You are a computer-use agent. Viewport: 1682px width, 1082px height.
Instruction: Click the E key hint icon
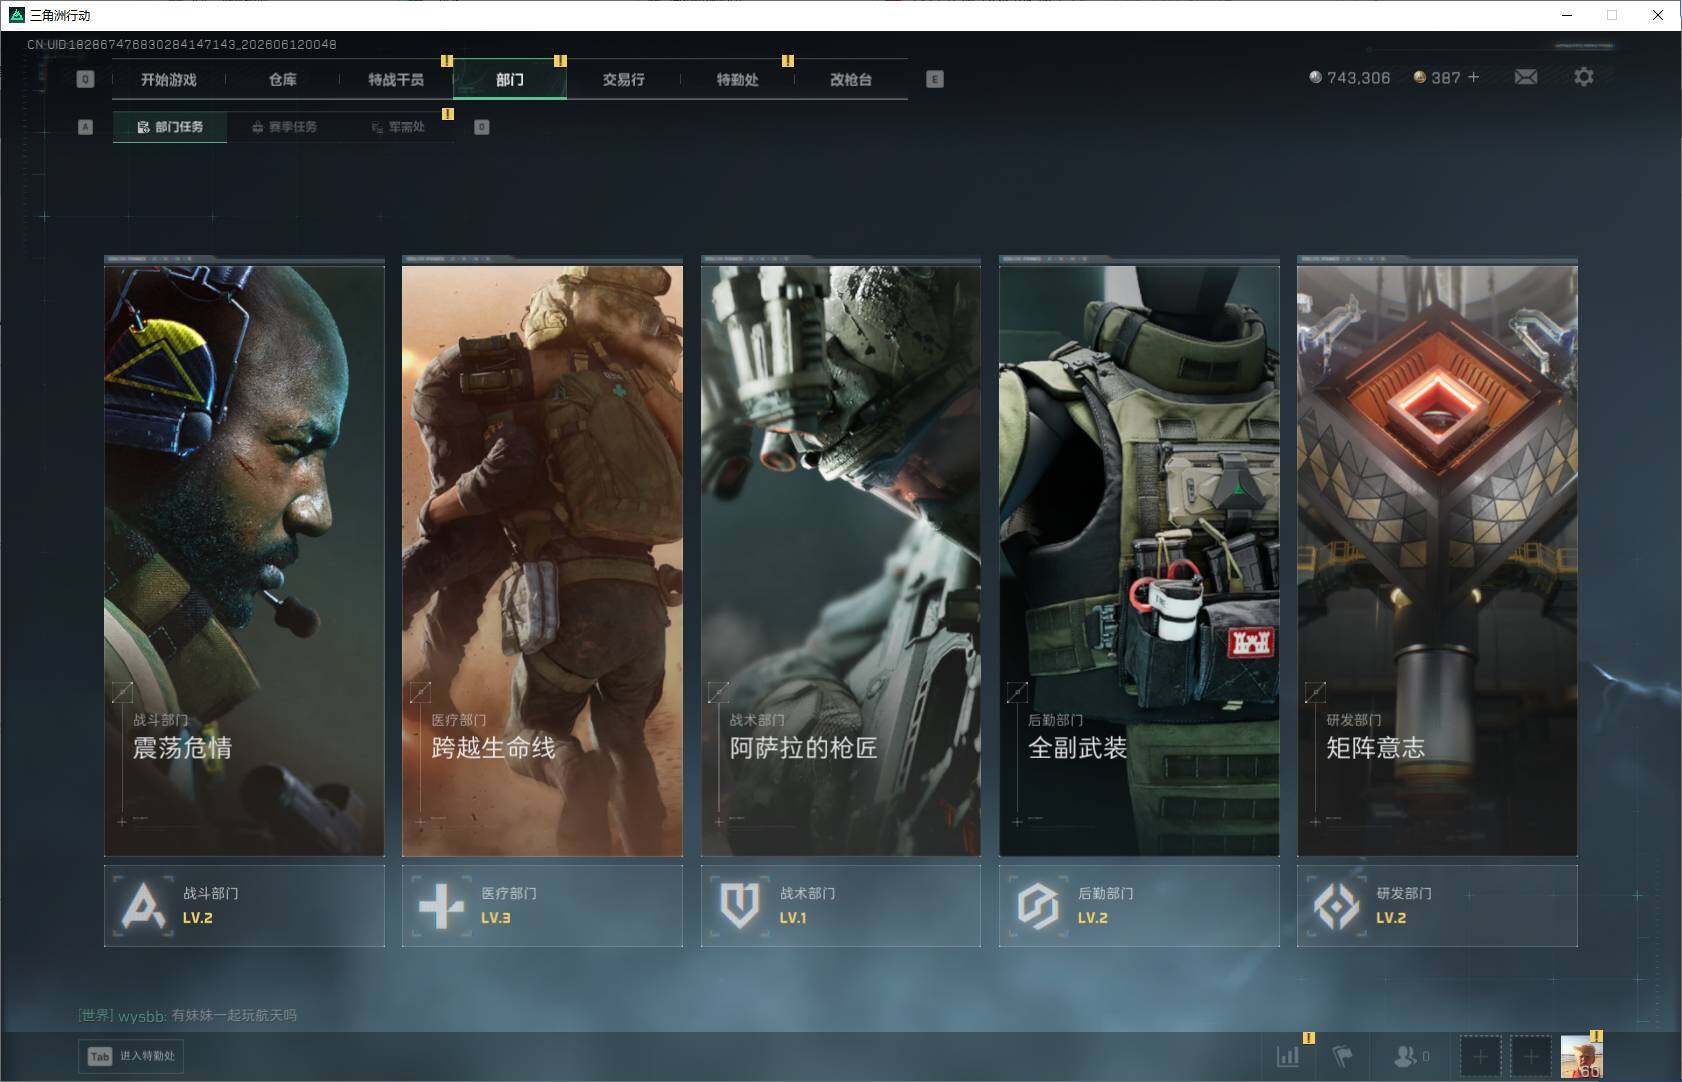(935, 79)
